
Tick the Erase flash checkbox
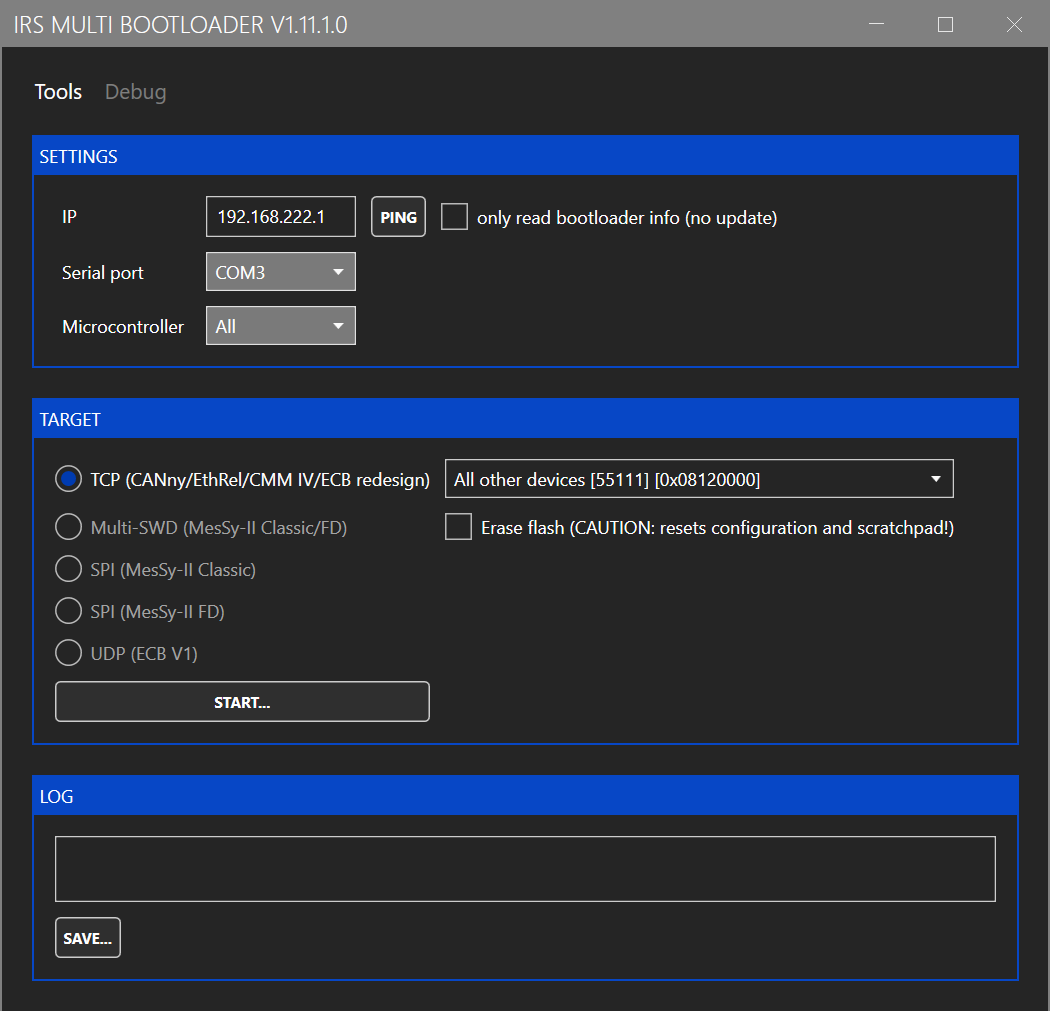click(x=458, y=527)
